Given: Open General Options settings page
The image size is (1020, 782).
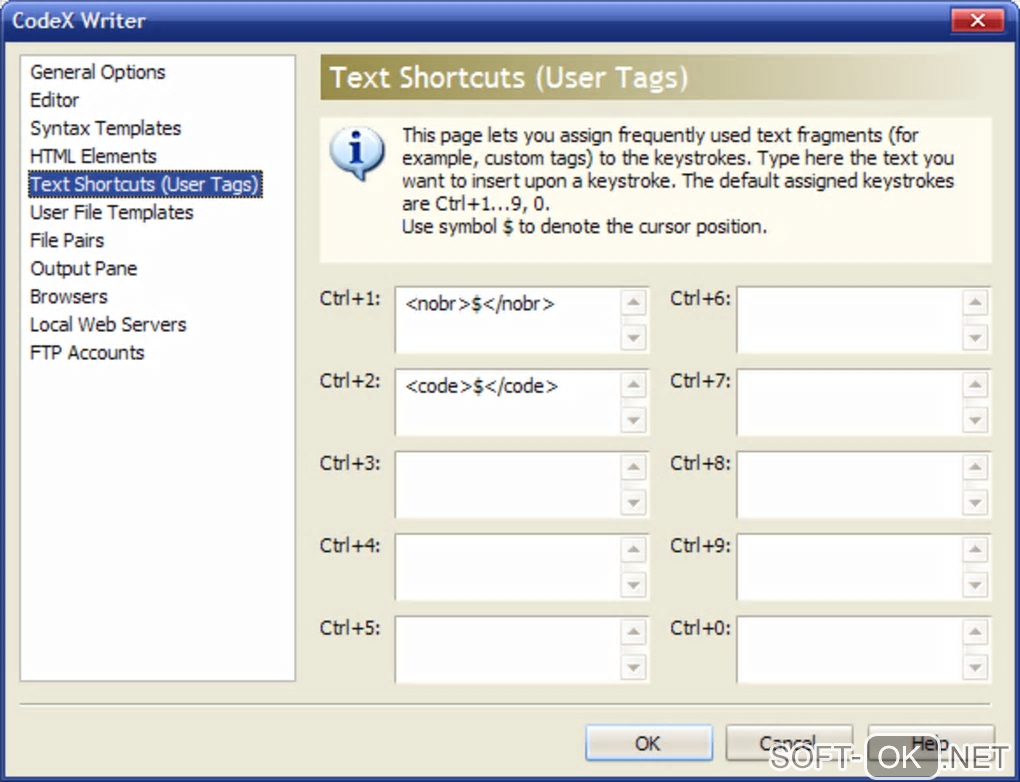Looking at the screenshot, I should [98, 72].
